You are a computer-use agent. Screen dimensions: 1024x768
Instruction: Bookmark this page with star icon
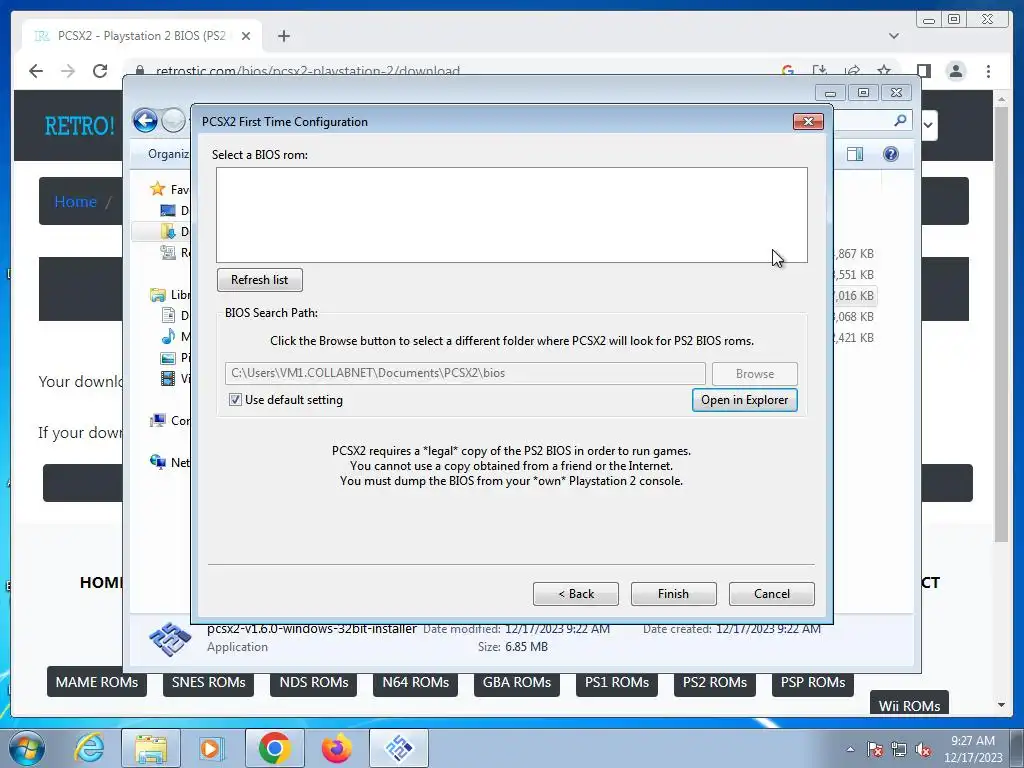tap(884, 71)
